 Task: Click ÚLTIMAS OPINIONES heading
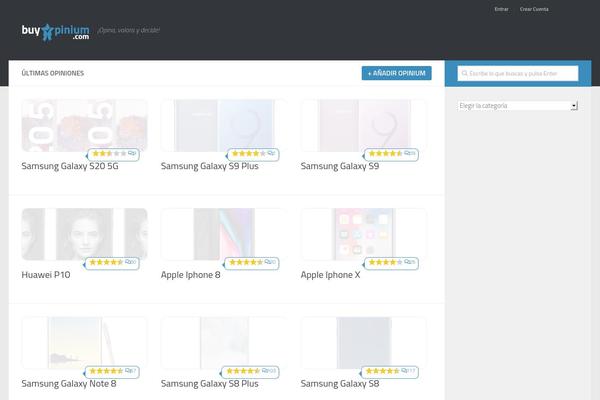point(53,73)
